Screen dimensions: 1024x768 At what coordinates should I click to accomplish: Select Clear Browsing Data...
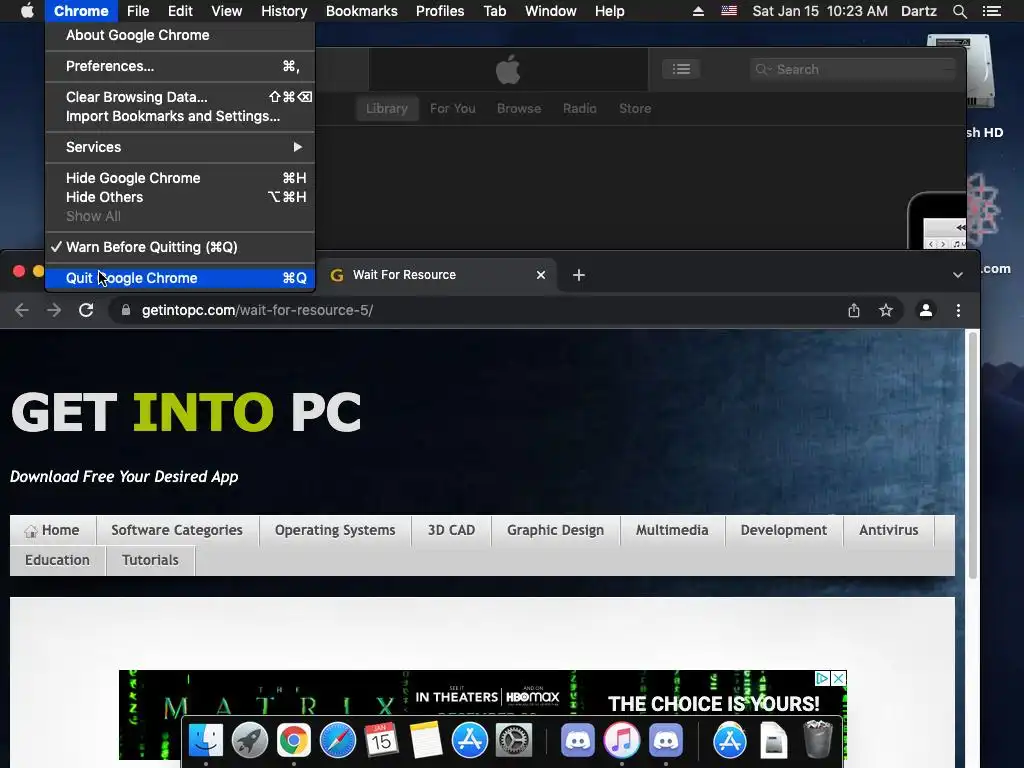(180, 97)
